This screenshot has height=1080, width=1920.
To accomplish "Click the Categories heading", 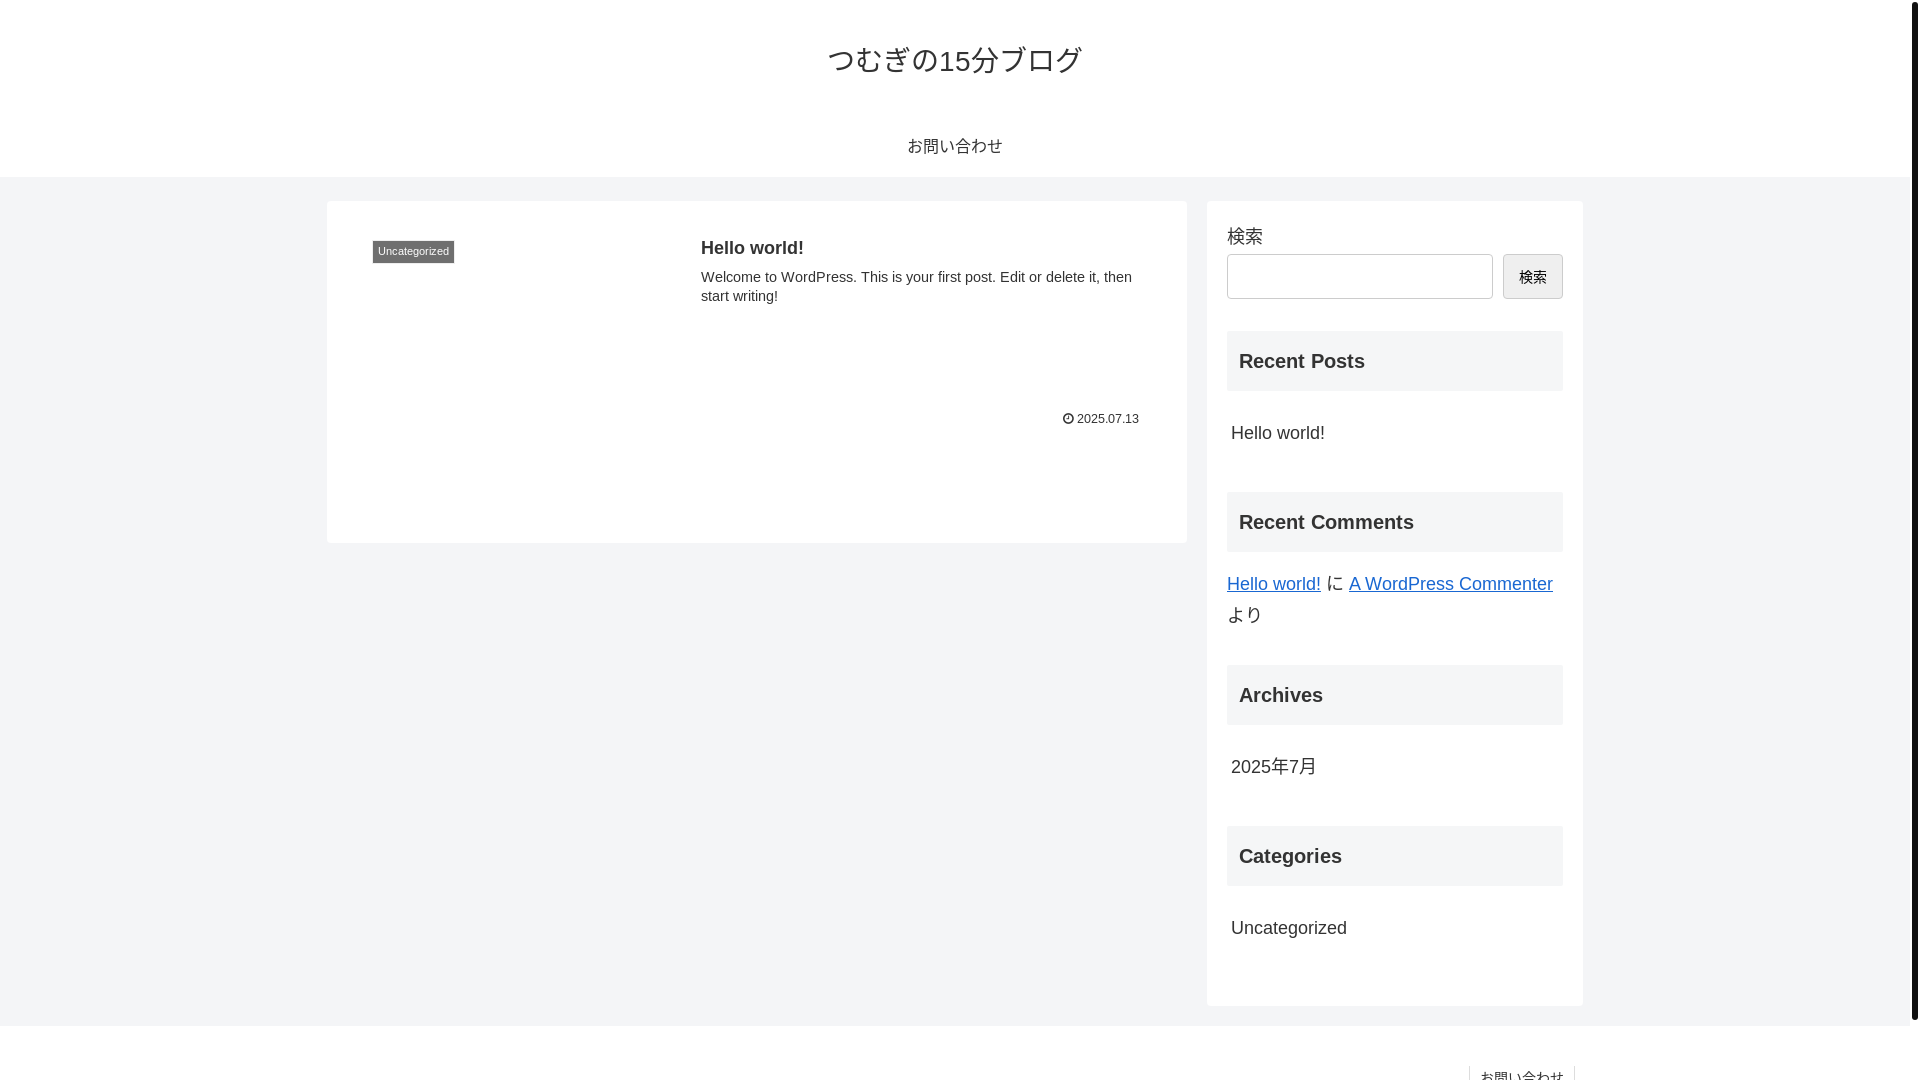I will pyautogui.click(x=1394, y=856).
